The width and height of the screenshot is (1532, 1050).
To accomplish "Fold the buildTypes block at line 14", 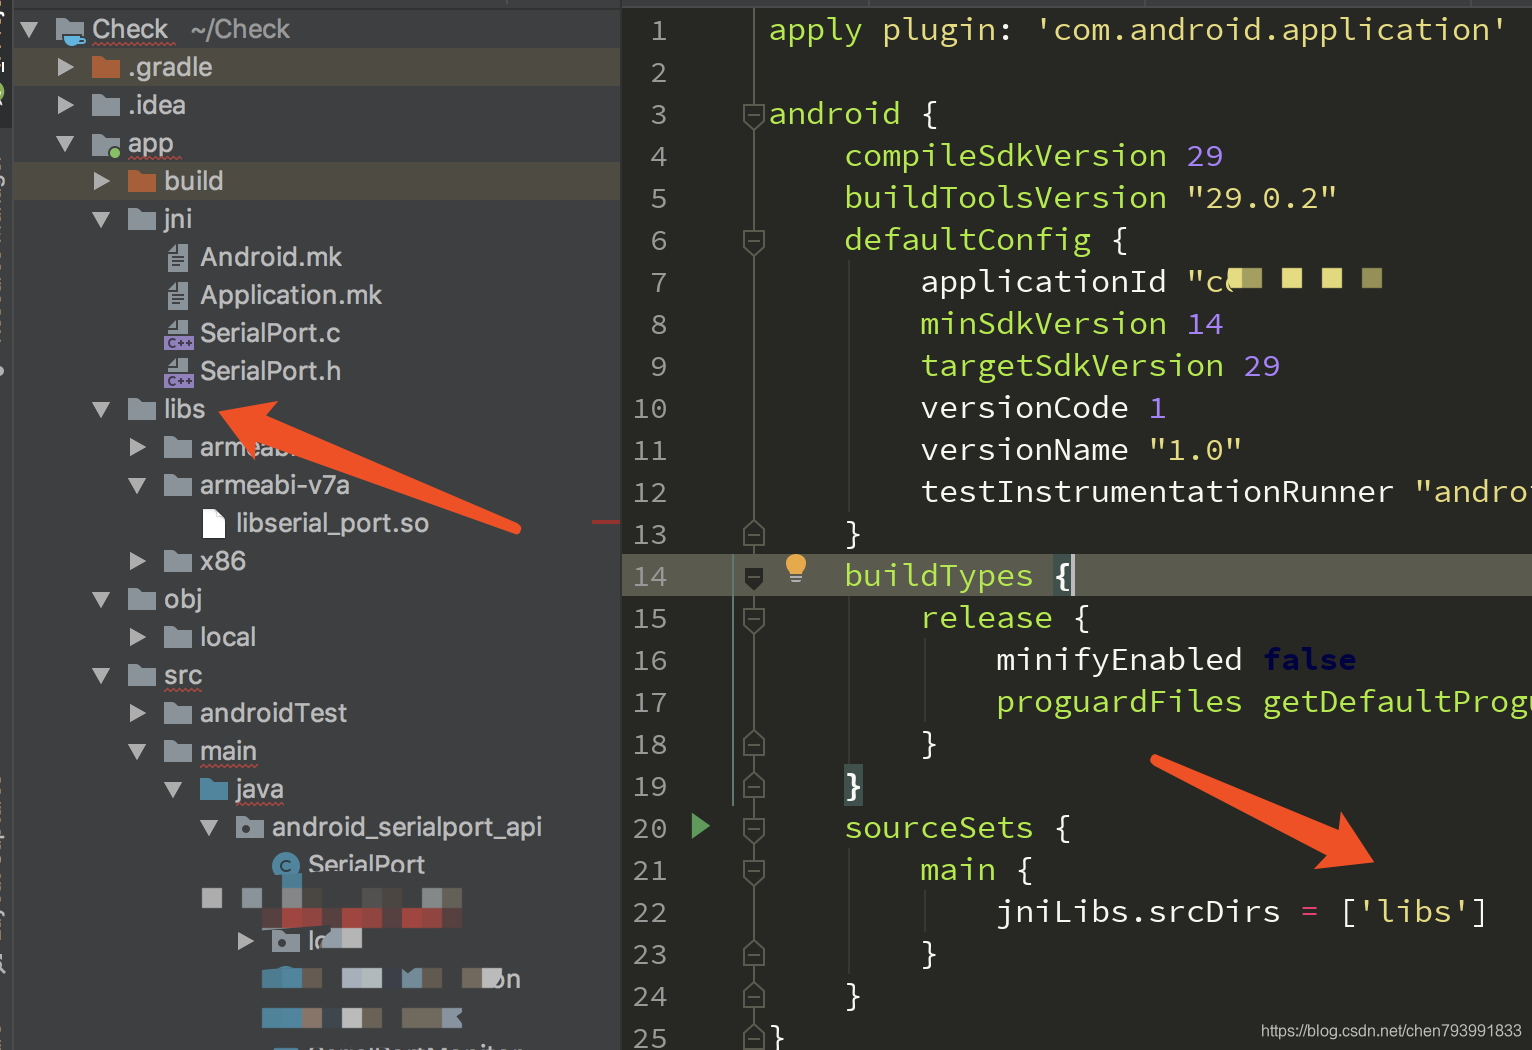I will (754, 577).
